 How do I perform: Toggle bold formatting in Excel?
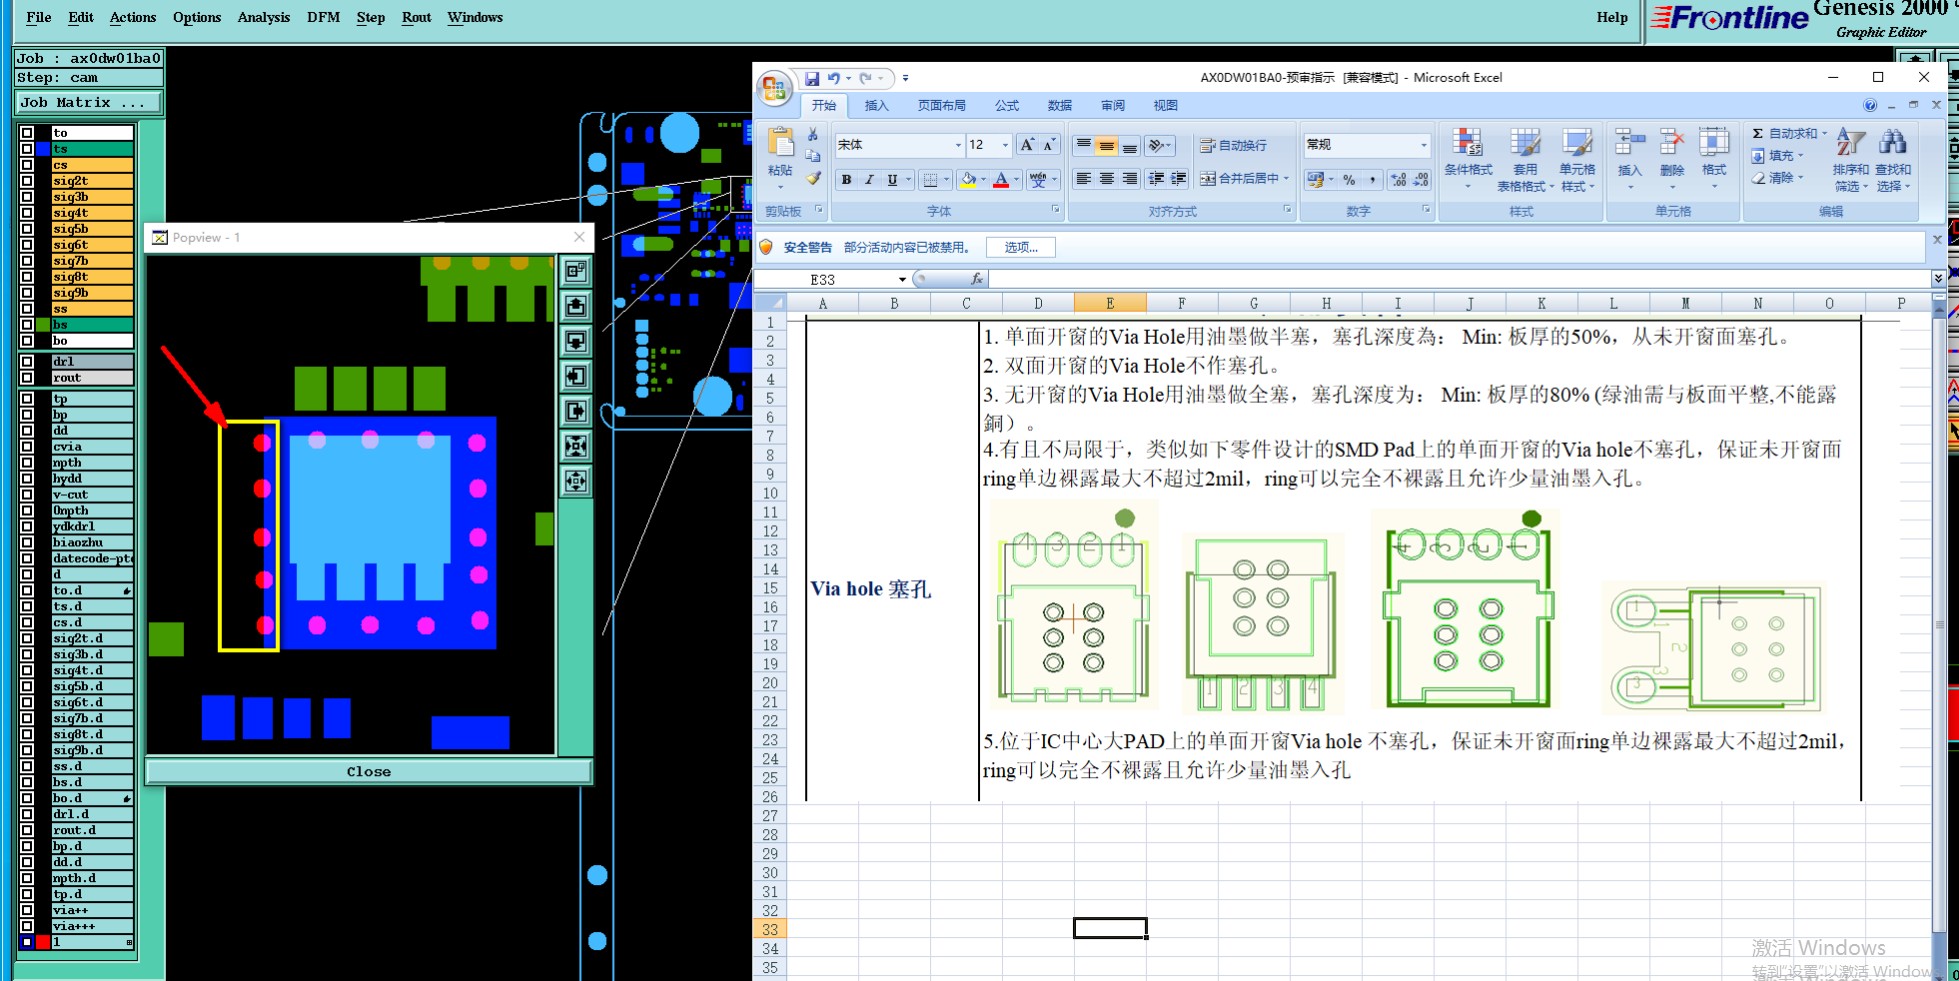tap(847, 180)
